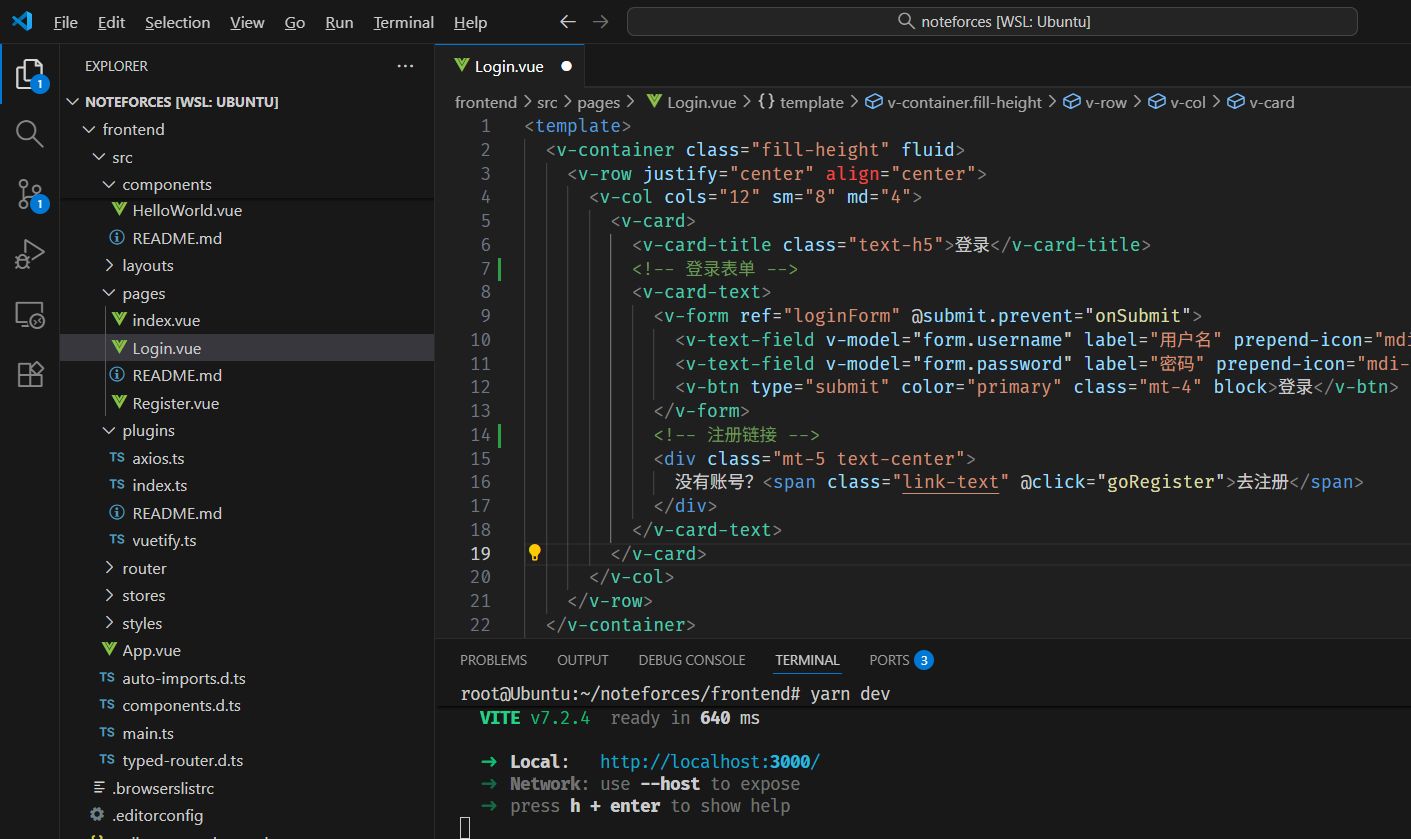Open the Explorer view in activity bar
Screen dimensions: 1411x839
30,74
